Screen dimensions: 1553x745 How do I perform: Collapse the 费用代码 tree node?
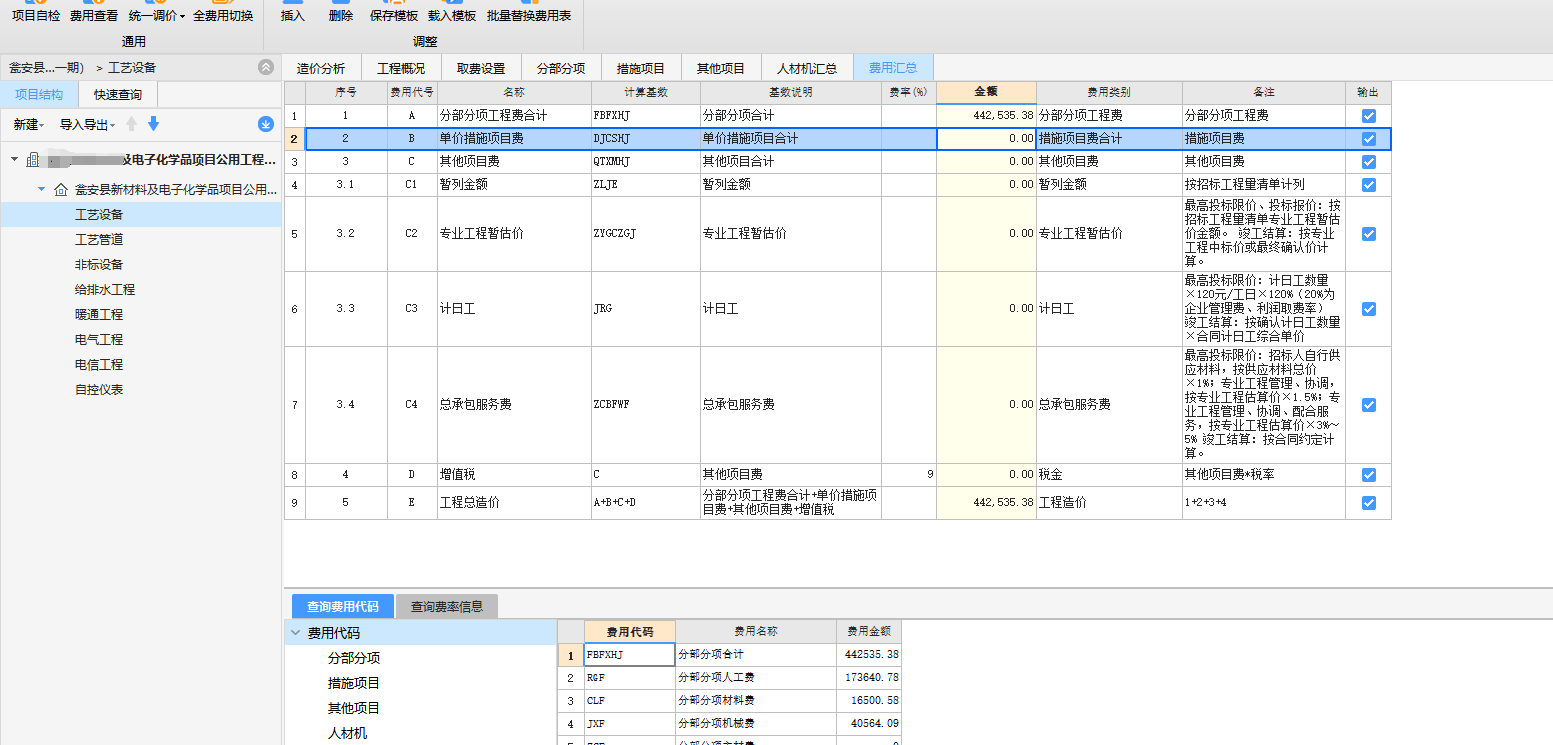pos(296,633)
